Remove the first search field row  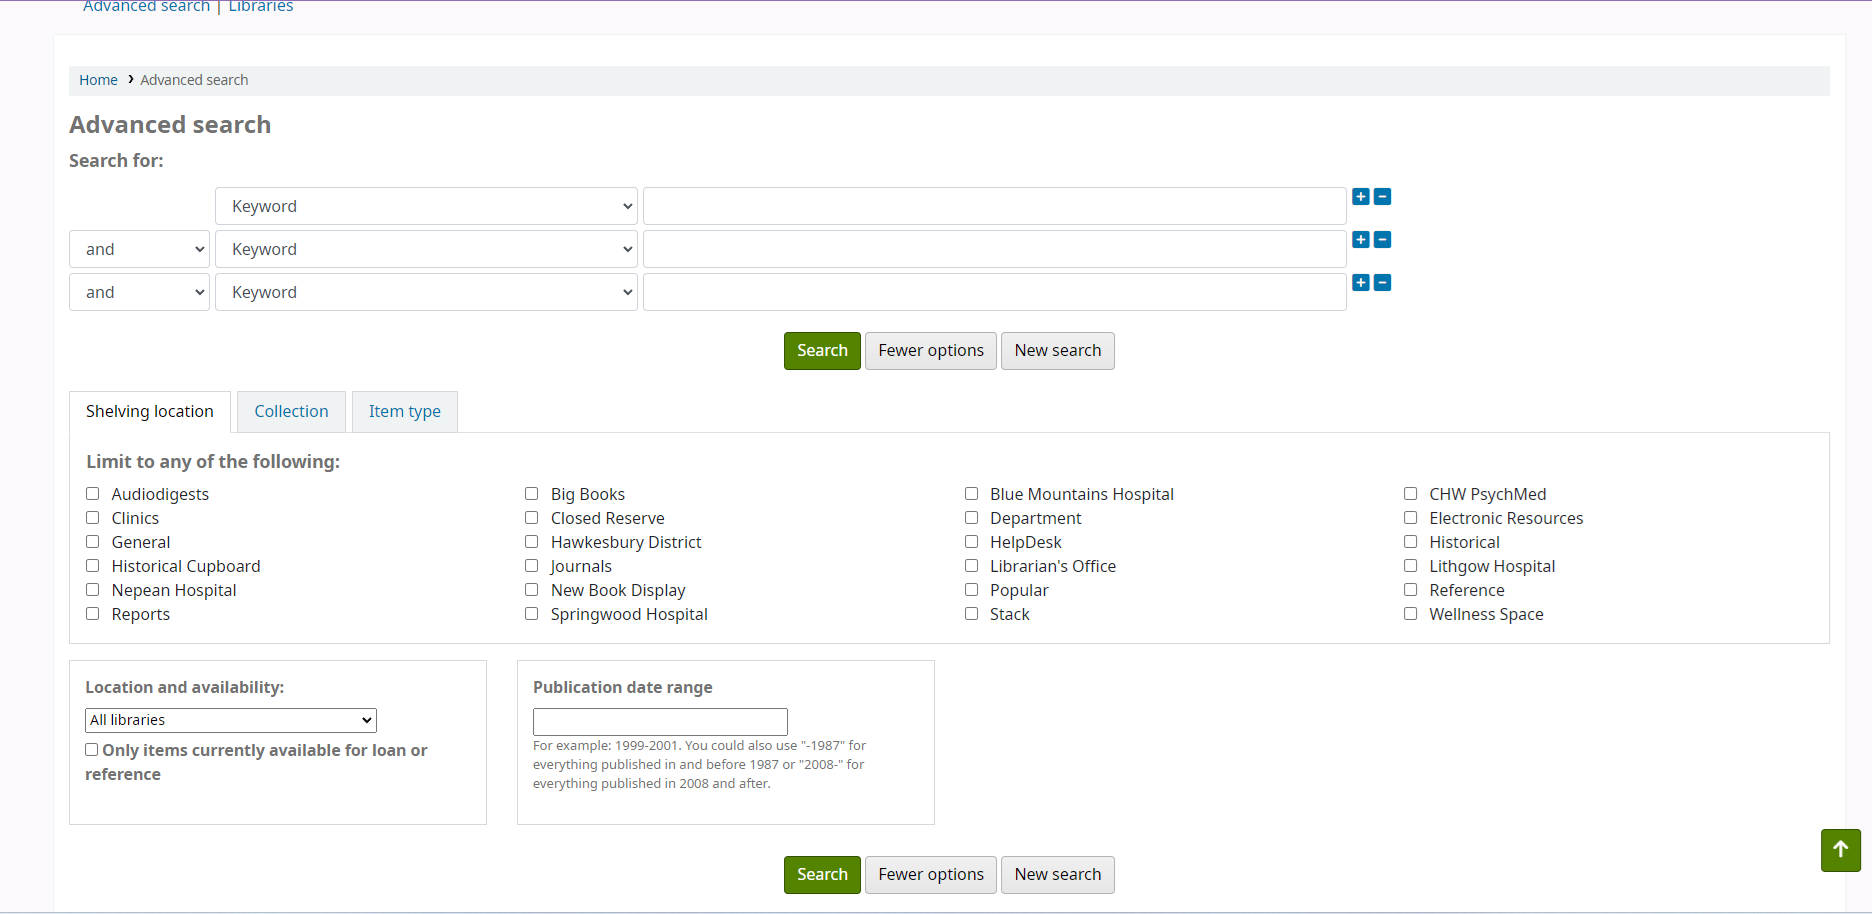pyautogui.click(x=1382, y=197)
